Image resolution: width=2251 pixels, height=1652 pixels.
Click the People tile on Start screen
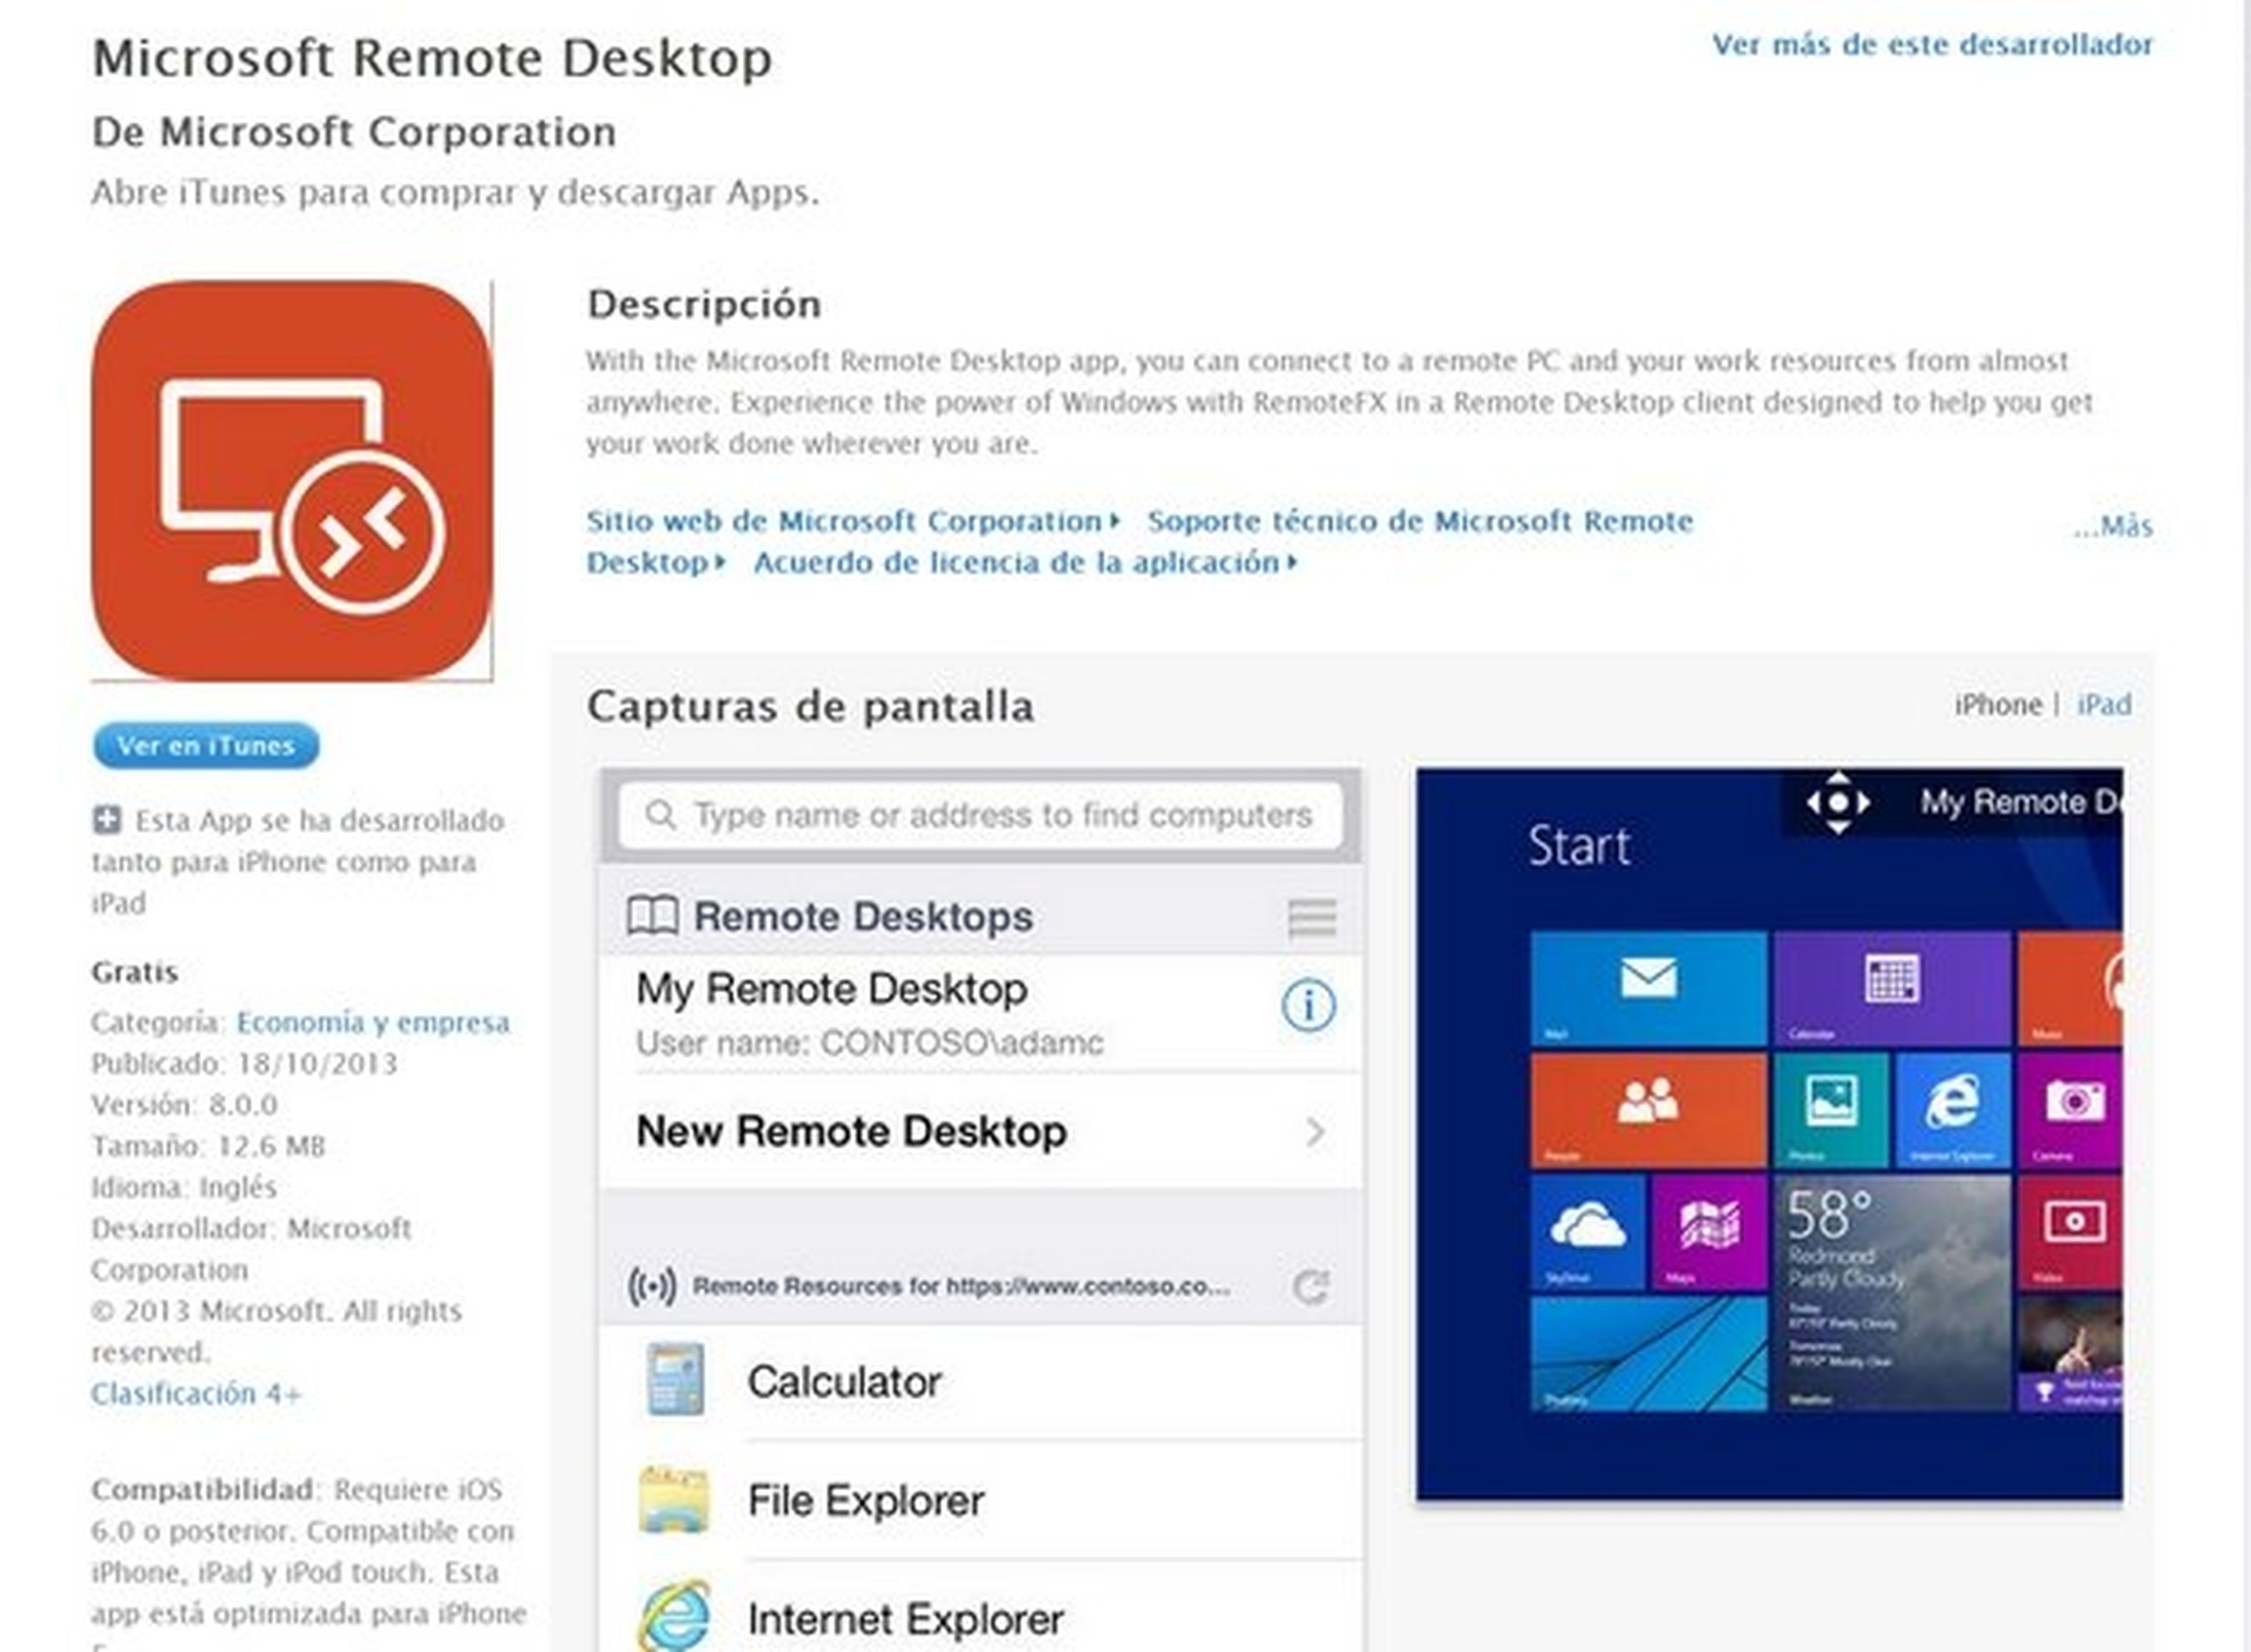1648,1110
